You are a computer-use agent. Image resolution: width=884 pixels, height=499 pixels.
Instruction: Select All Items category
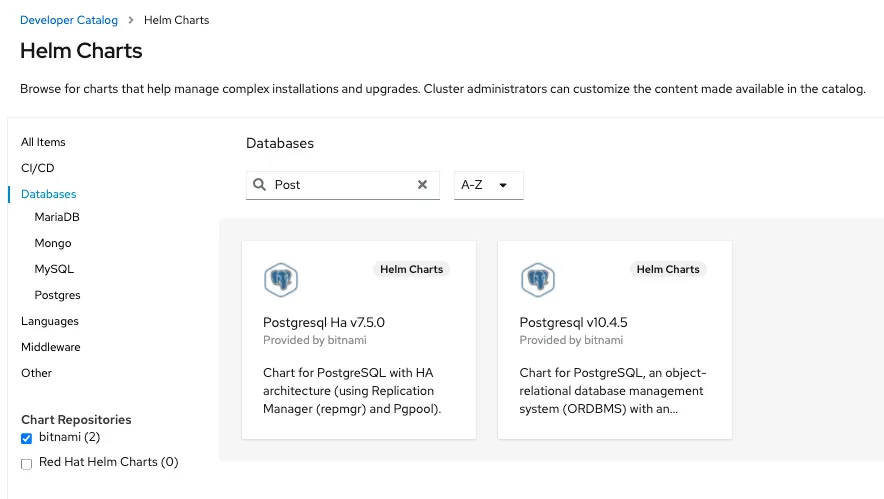pyautogui.click(x=43, y=142)
